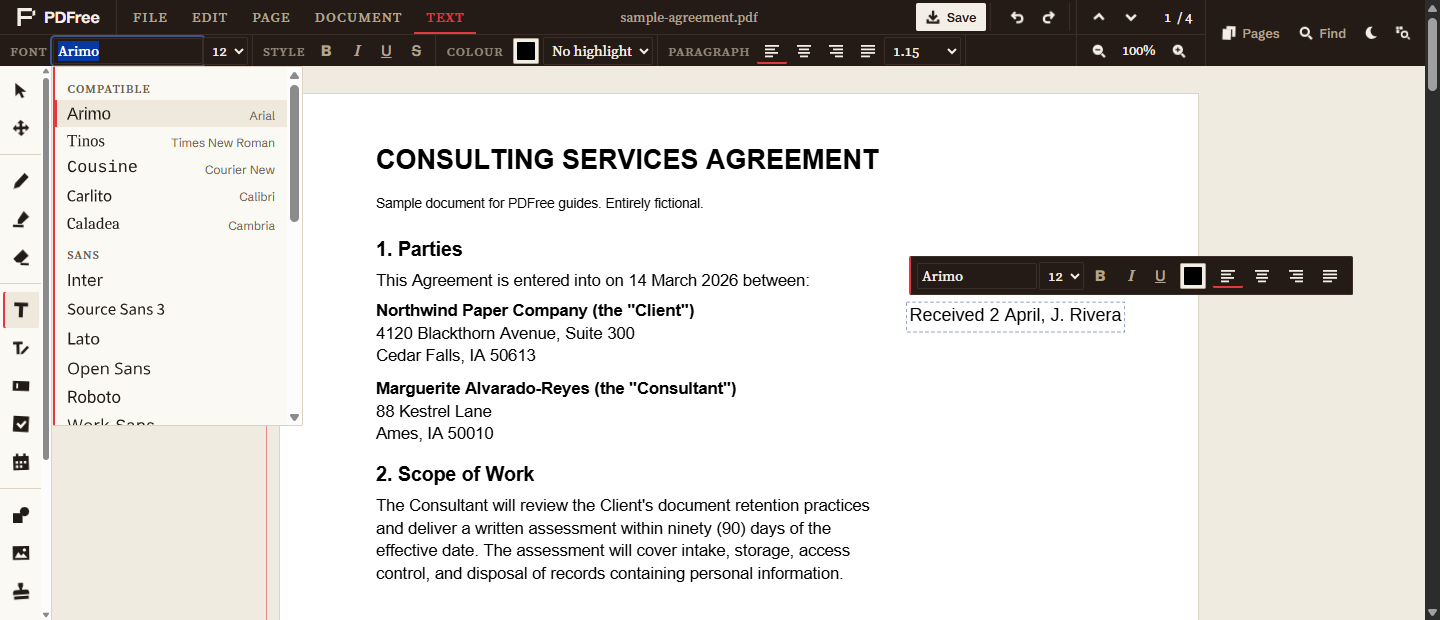
Task: Choose Roboto from the font list
Action: coord(171,397)
